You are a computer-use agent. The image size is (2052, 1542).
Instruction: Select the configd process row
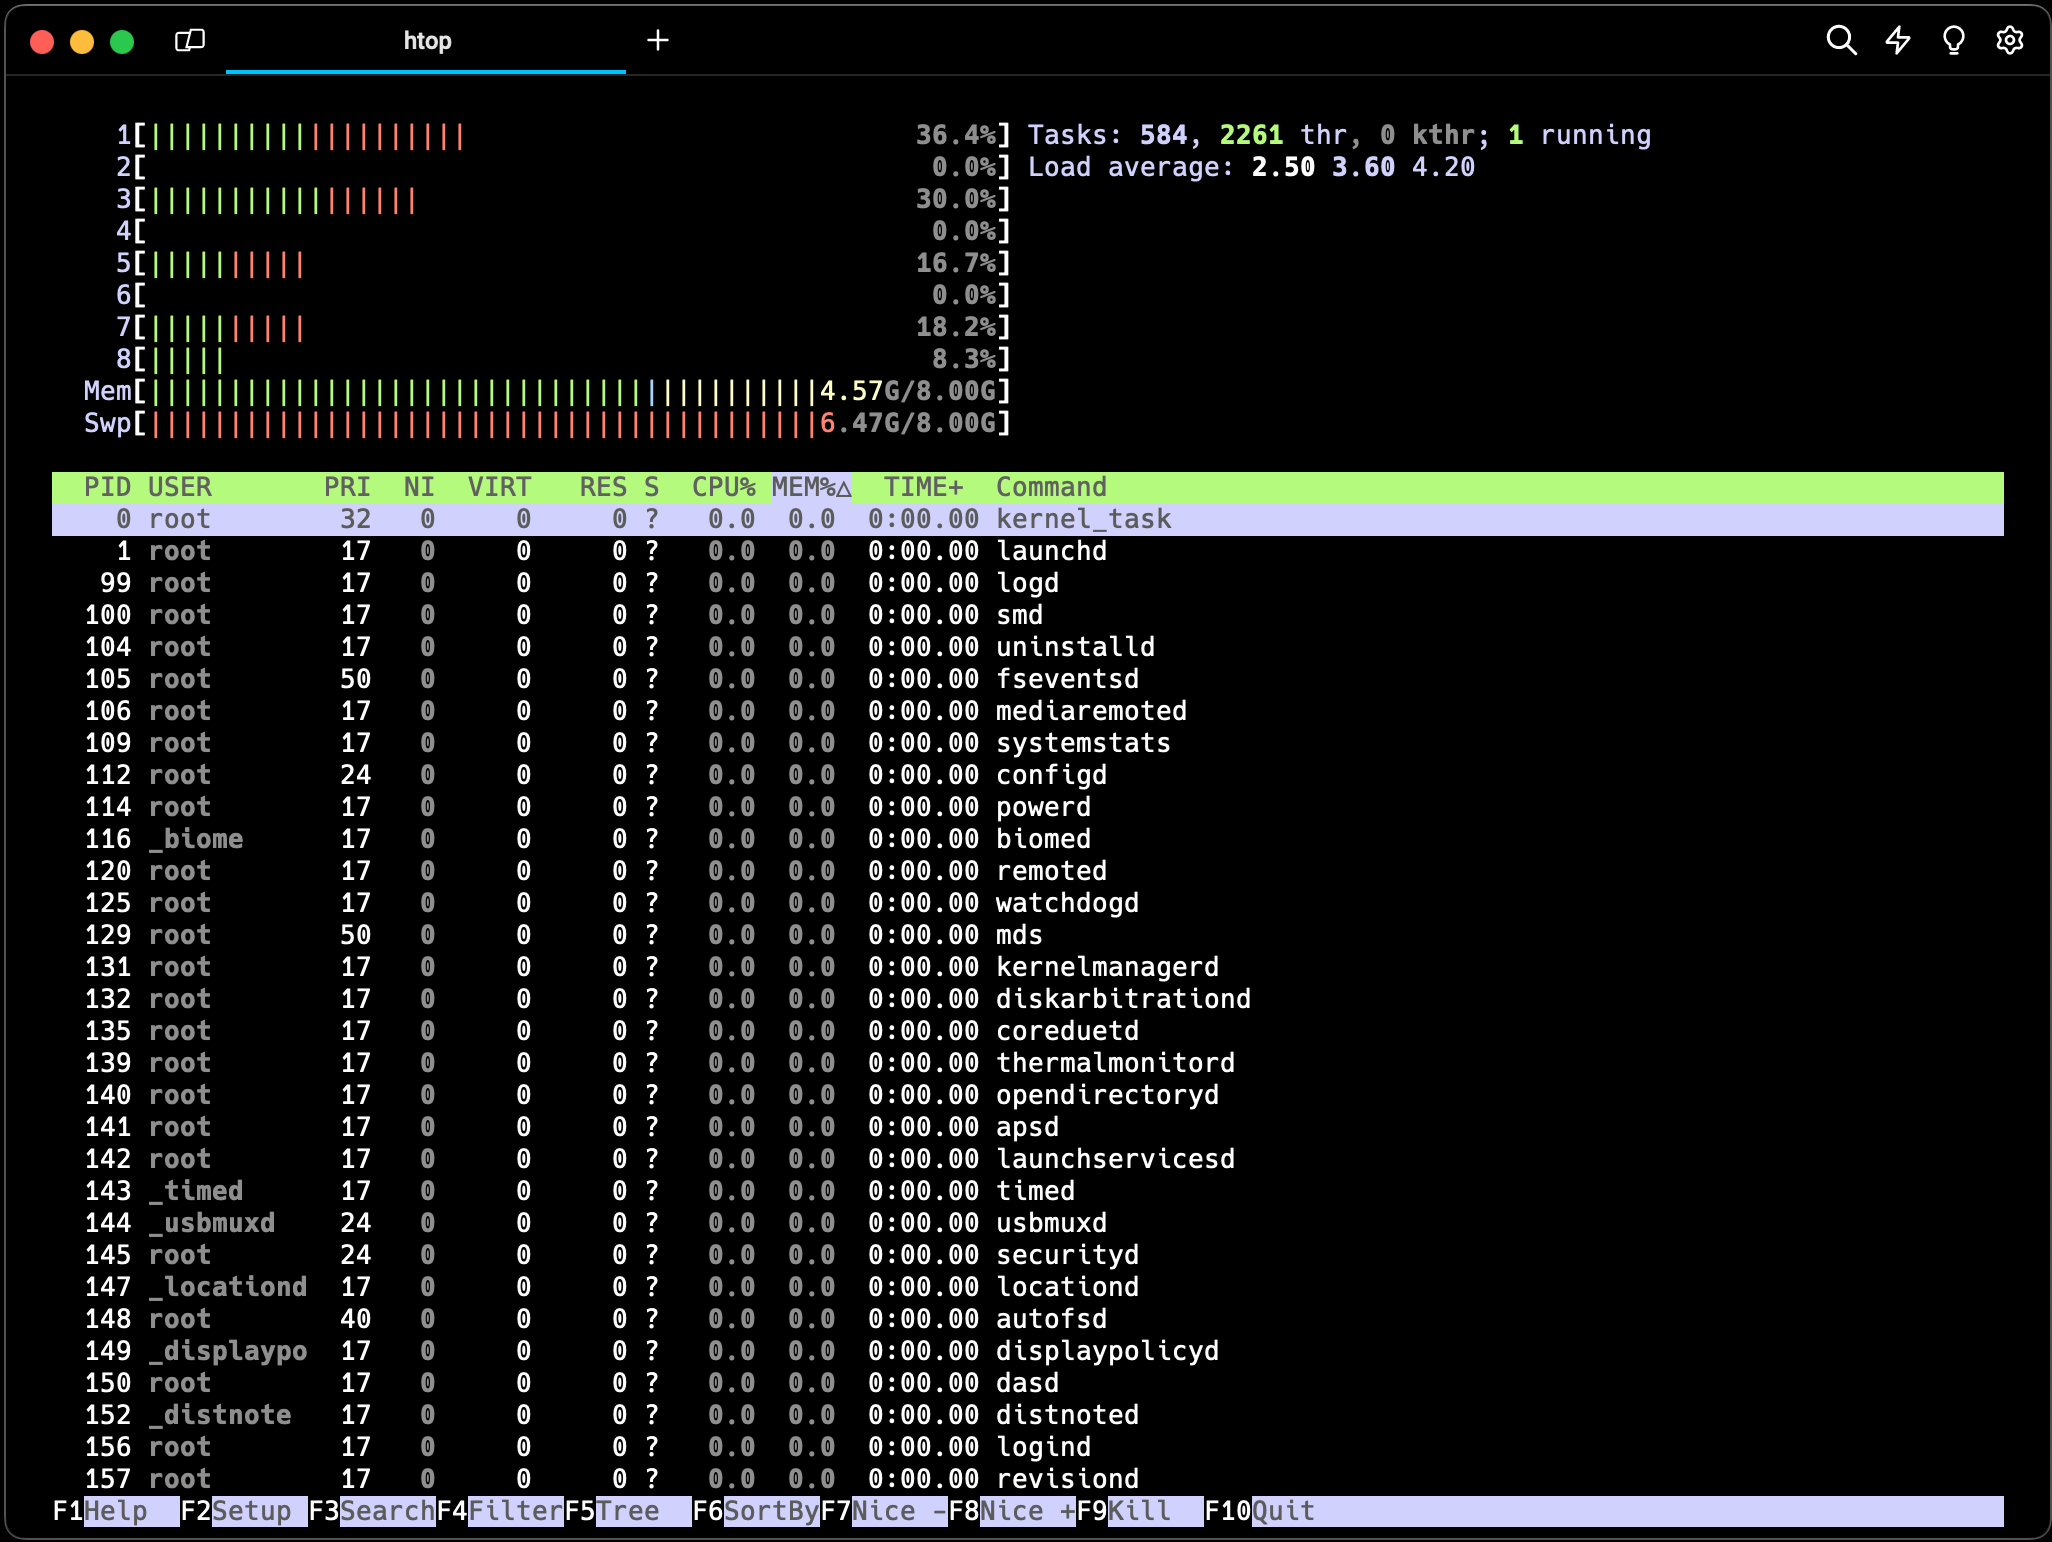pos(1028,775)
